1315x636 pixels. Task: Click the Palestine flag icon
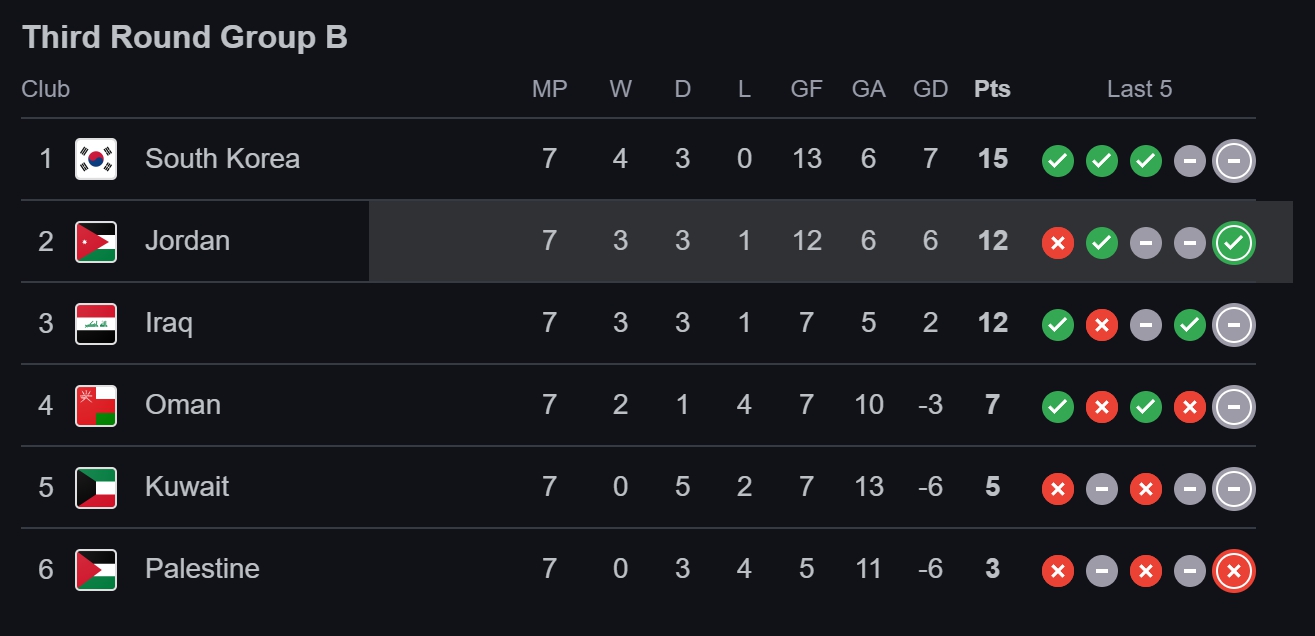pos(96,569)
